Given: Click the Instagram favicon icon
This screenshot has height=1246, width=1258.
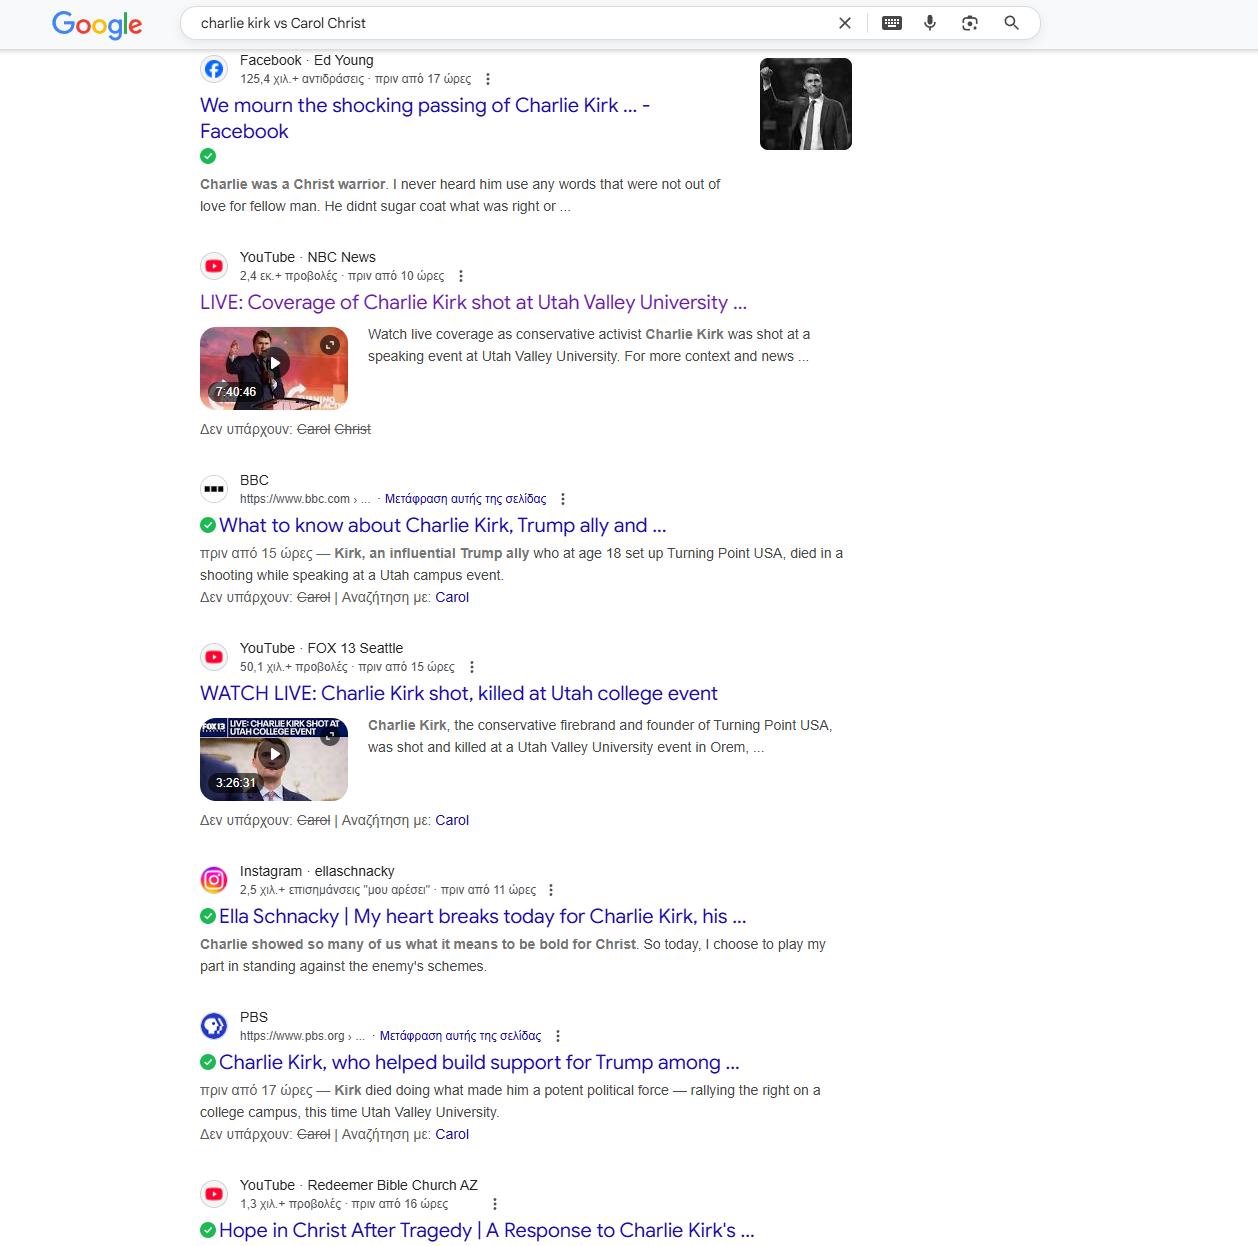Looking at the screenshot, I should (x=214, y=880).
